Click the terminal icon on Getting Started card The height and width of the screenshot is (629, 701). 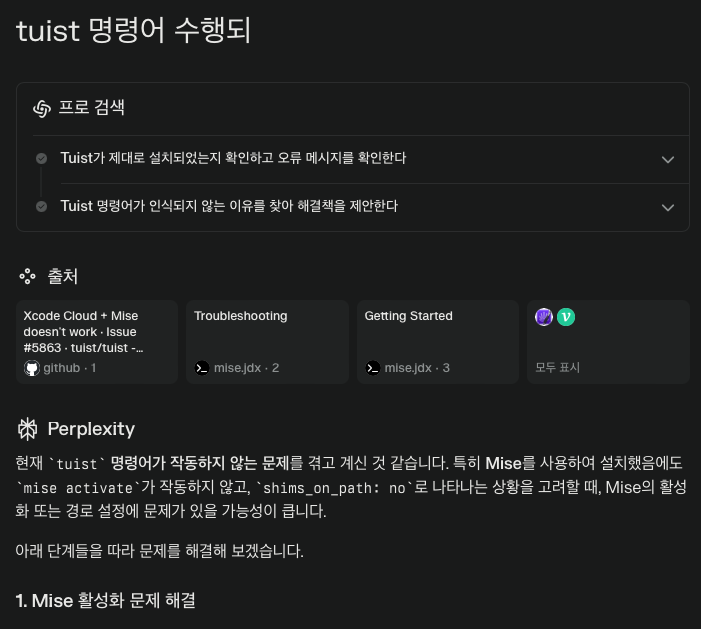coord(373,368)
